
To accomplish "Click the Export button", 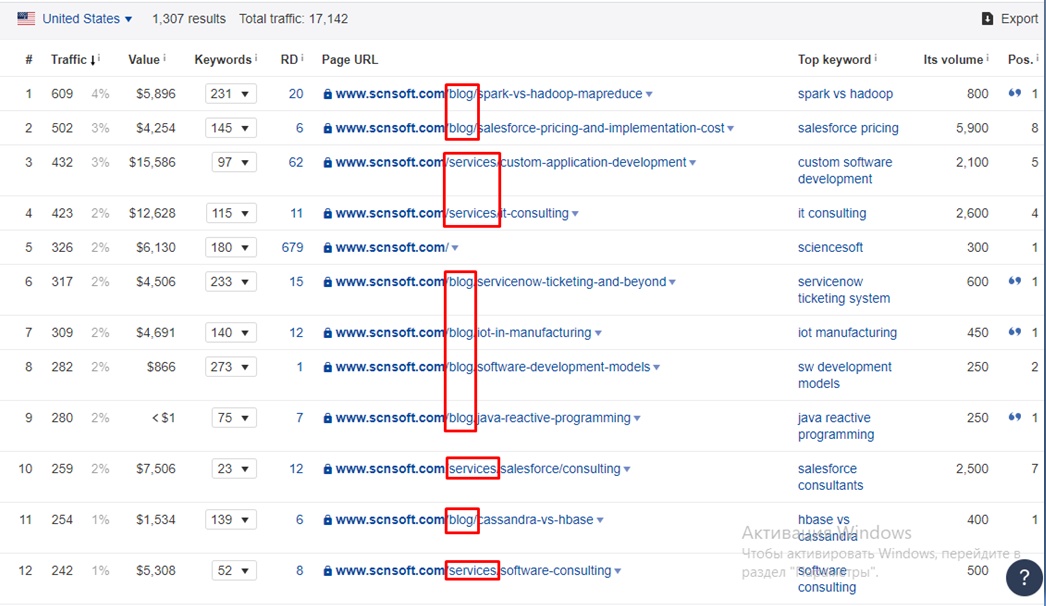I will [1010, 19].
